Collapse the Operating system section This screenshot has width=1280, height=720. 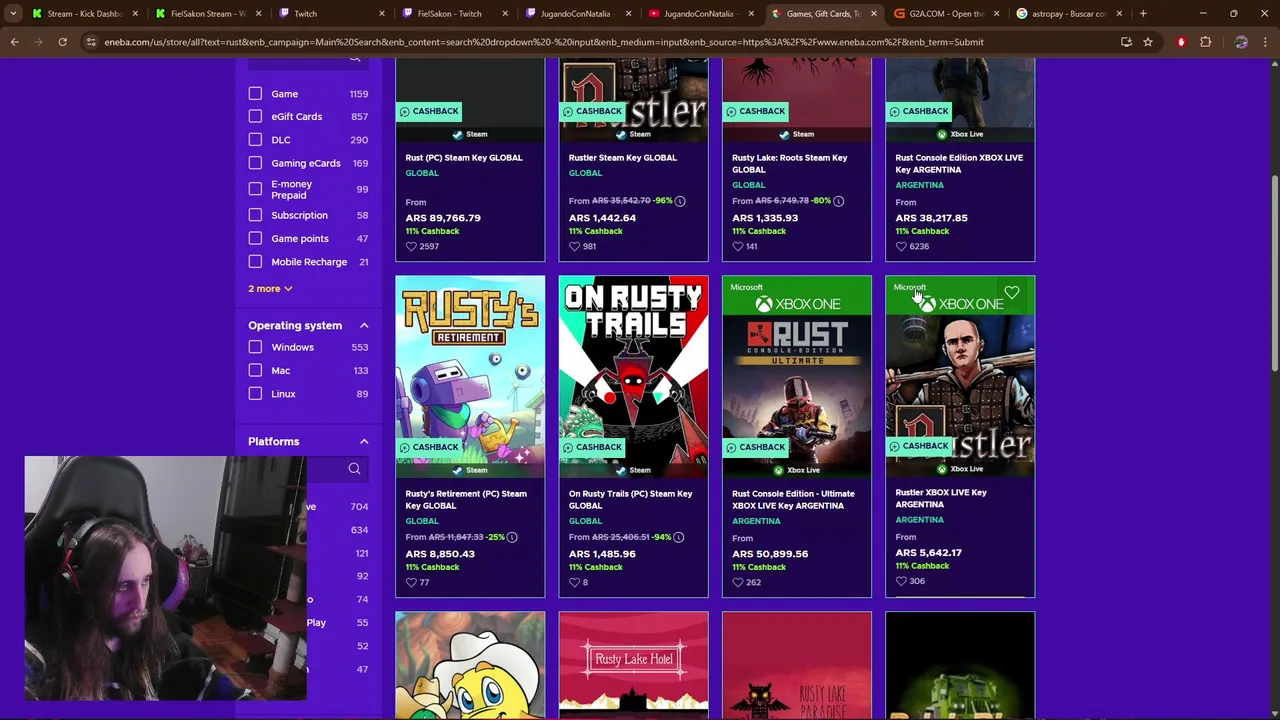tap(364, 325)
